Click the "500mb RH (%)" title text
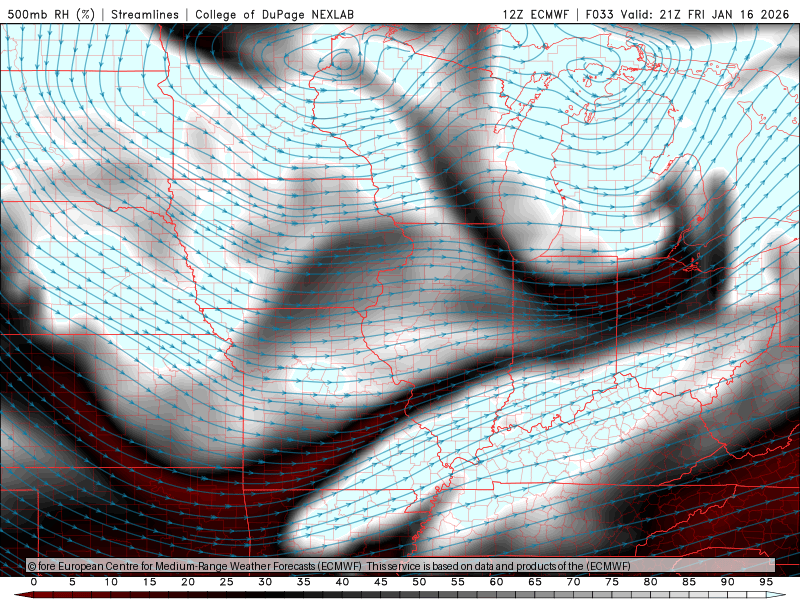Viewport: 800px width, 600px height. (x=52, y=14)
